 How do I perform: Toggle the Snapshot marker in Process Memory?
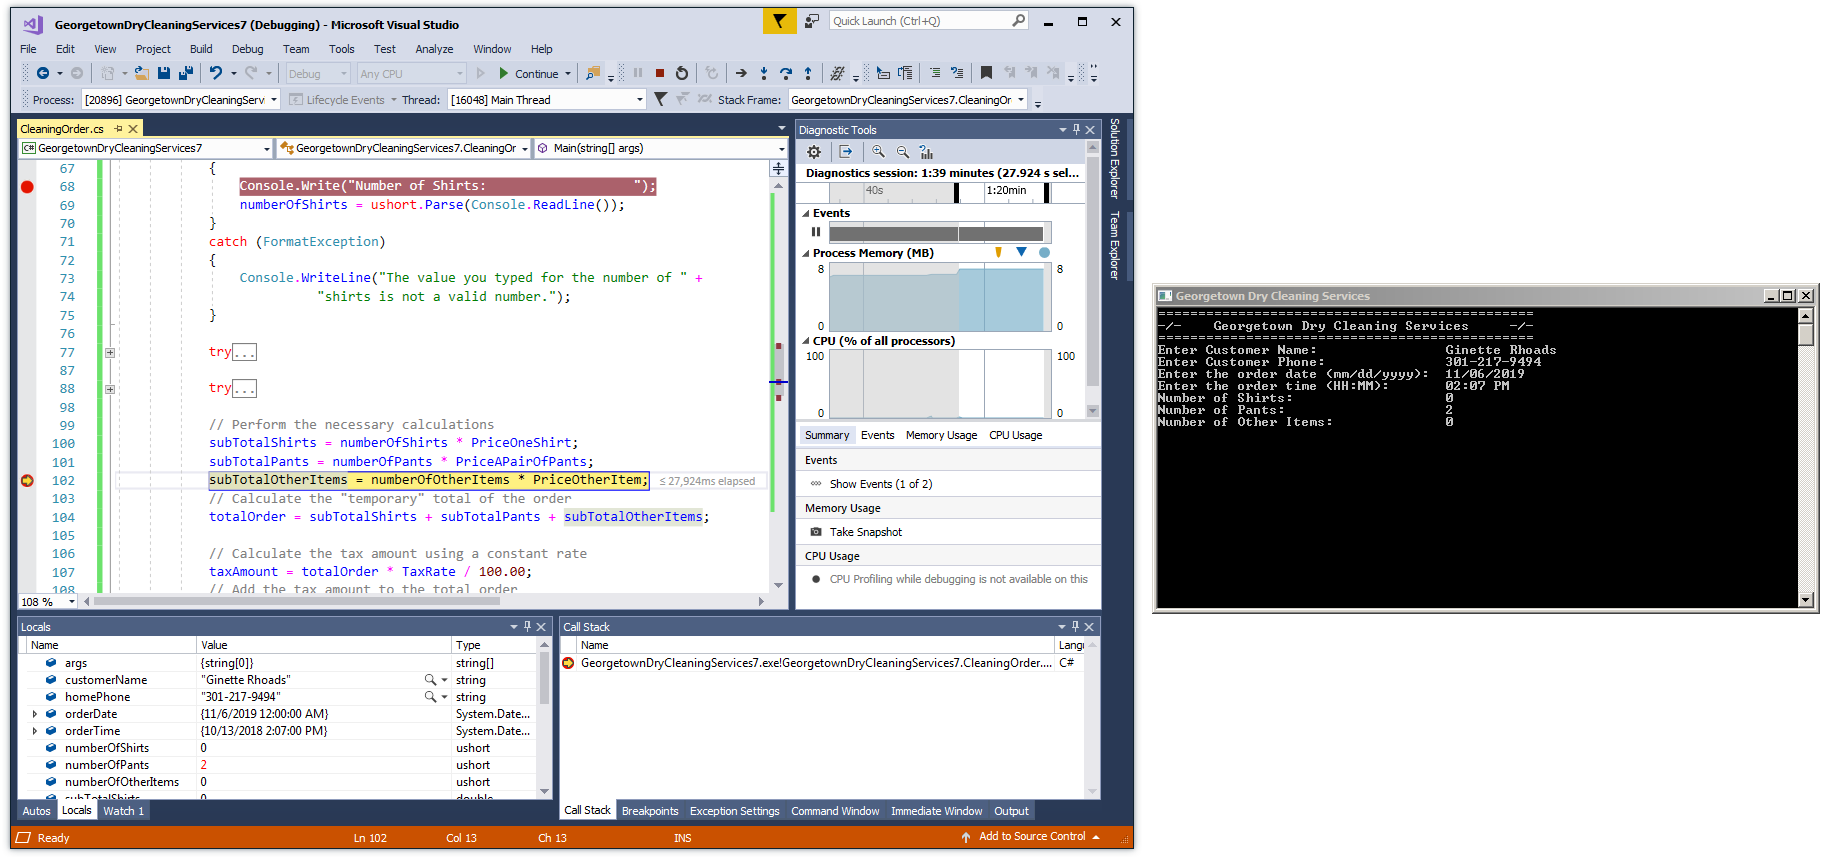1021,252
